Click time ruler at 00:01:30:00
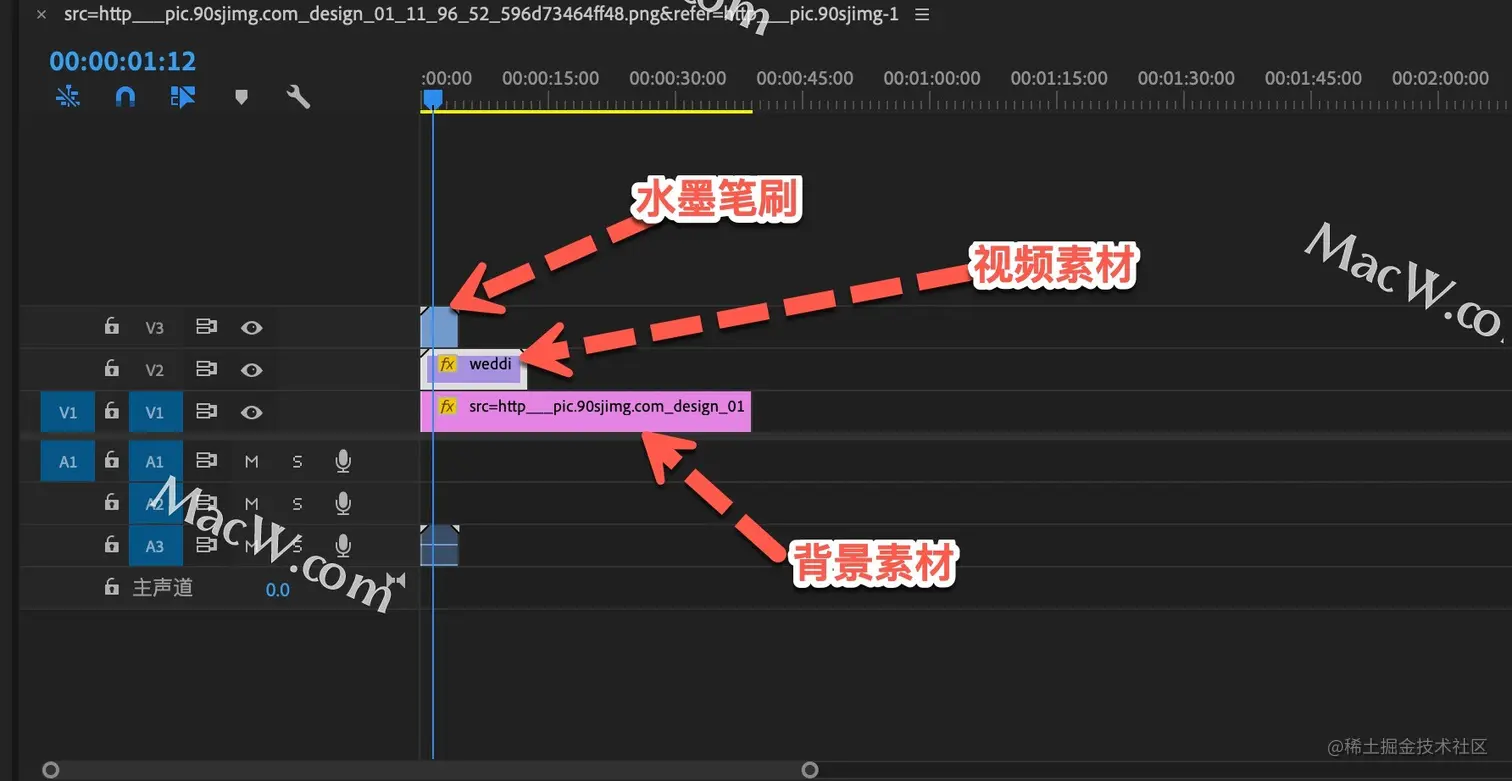 [1186, 78]
